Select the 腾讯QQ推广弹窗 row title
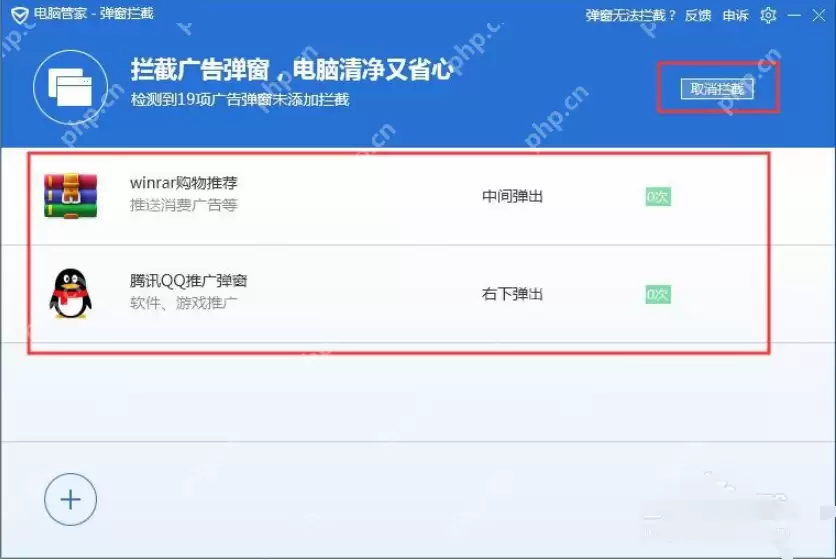This screenshot has width=836, height=560. pyautogui.click(x=189, y=281)
